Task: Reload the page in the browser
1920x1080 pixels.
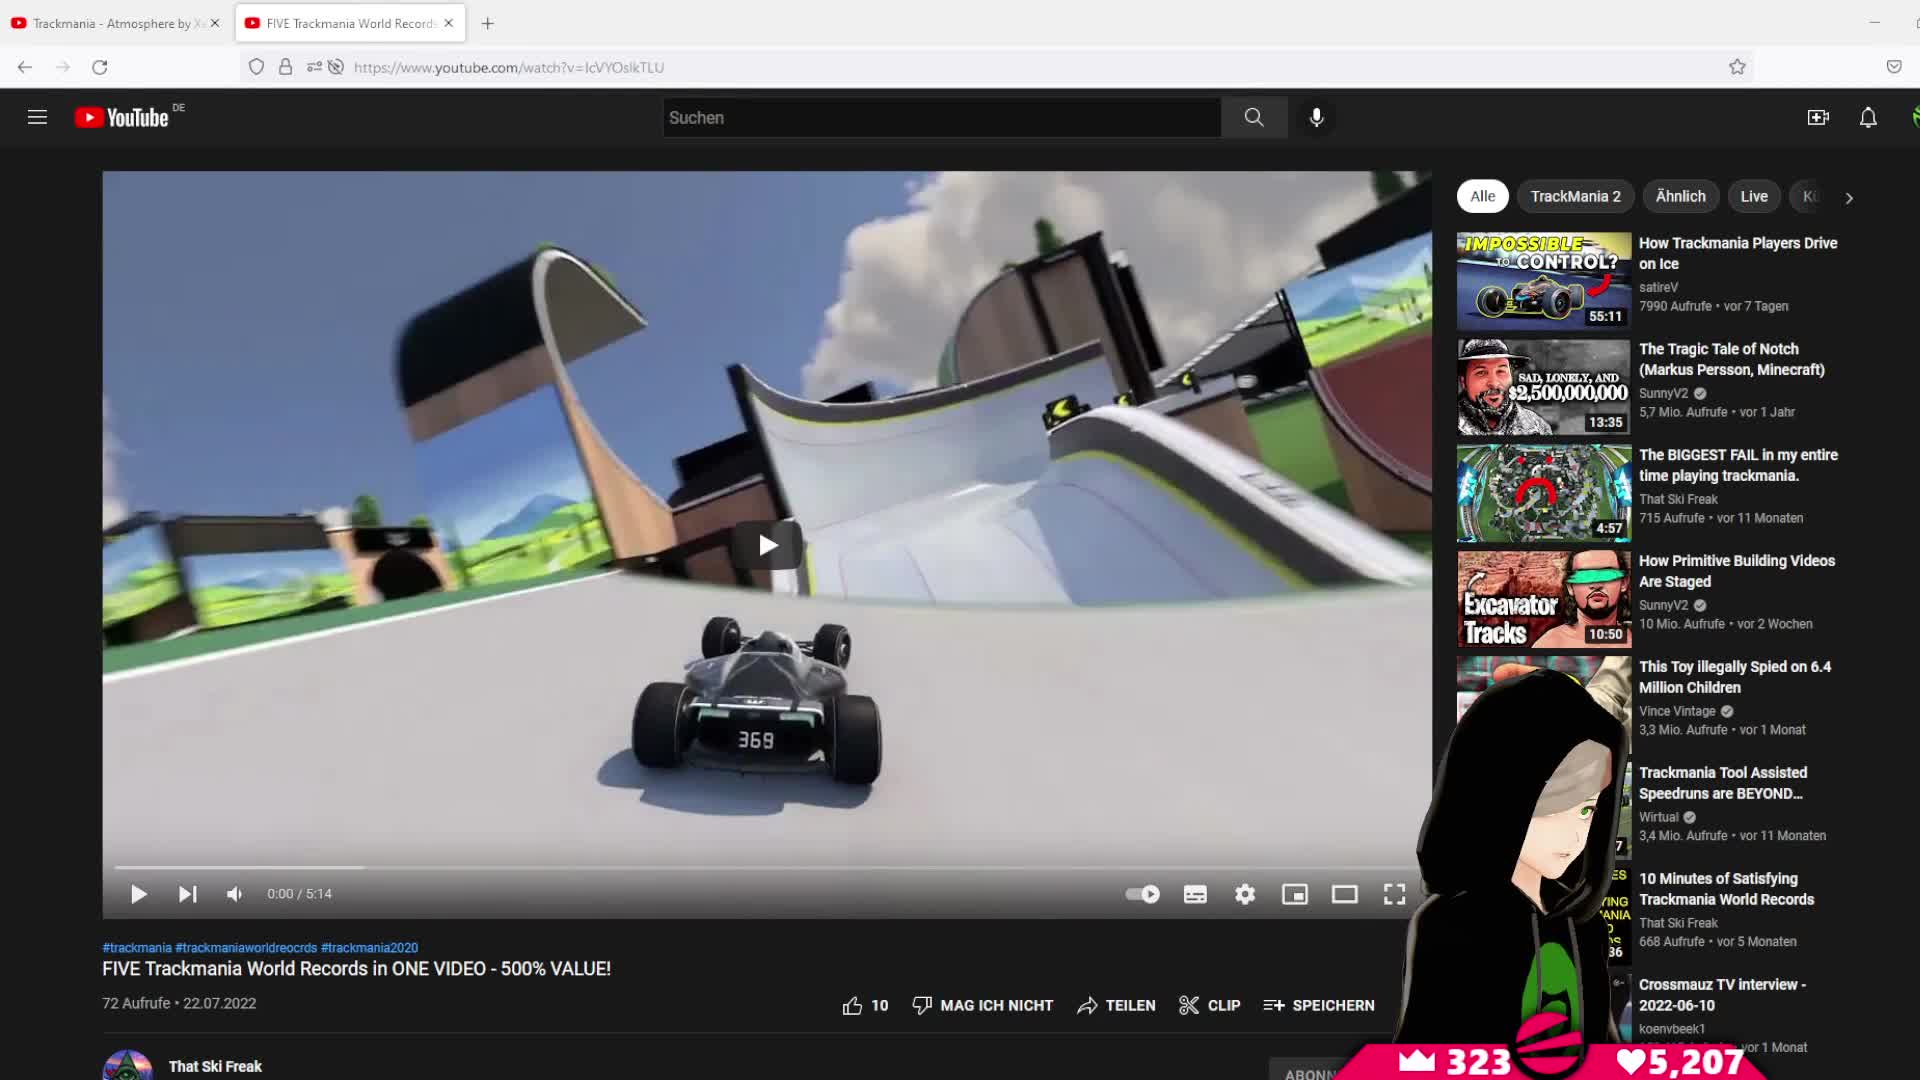Action: 99,67
